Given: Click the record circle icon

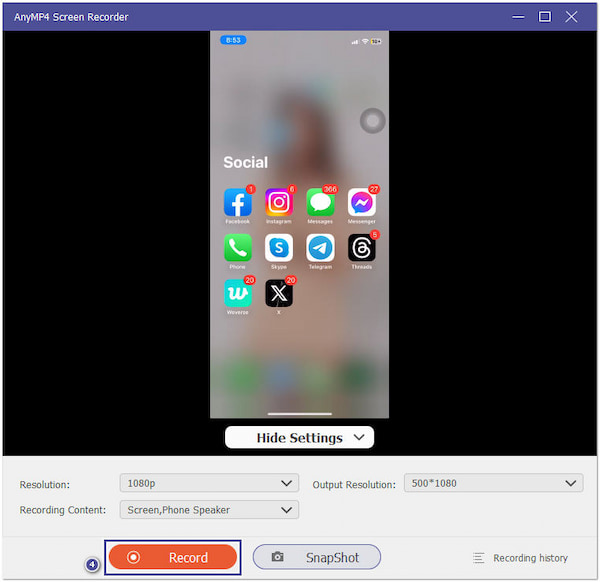Looking at the screenshot, I should (134, 557).
